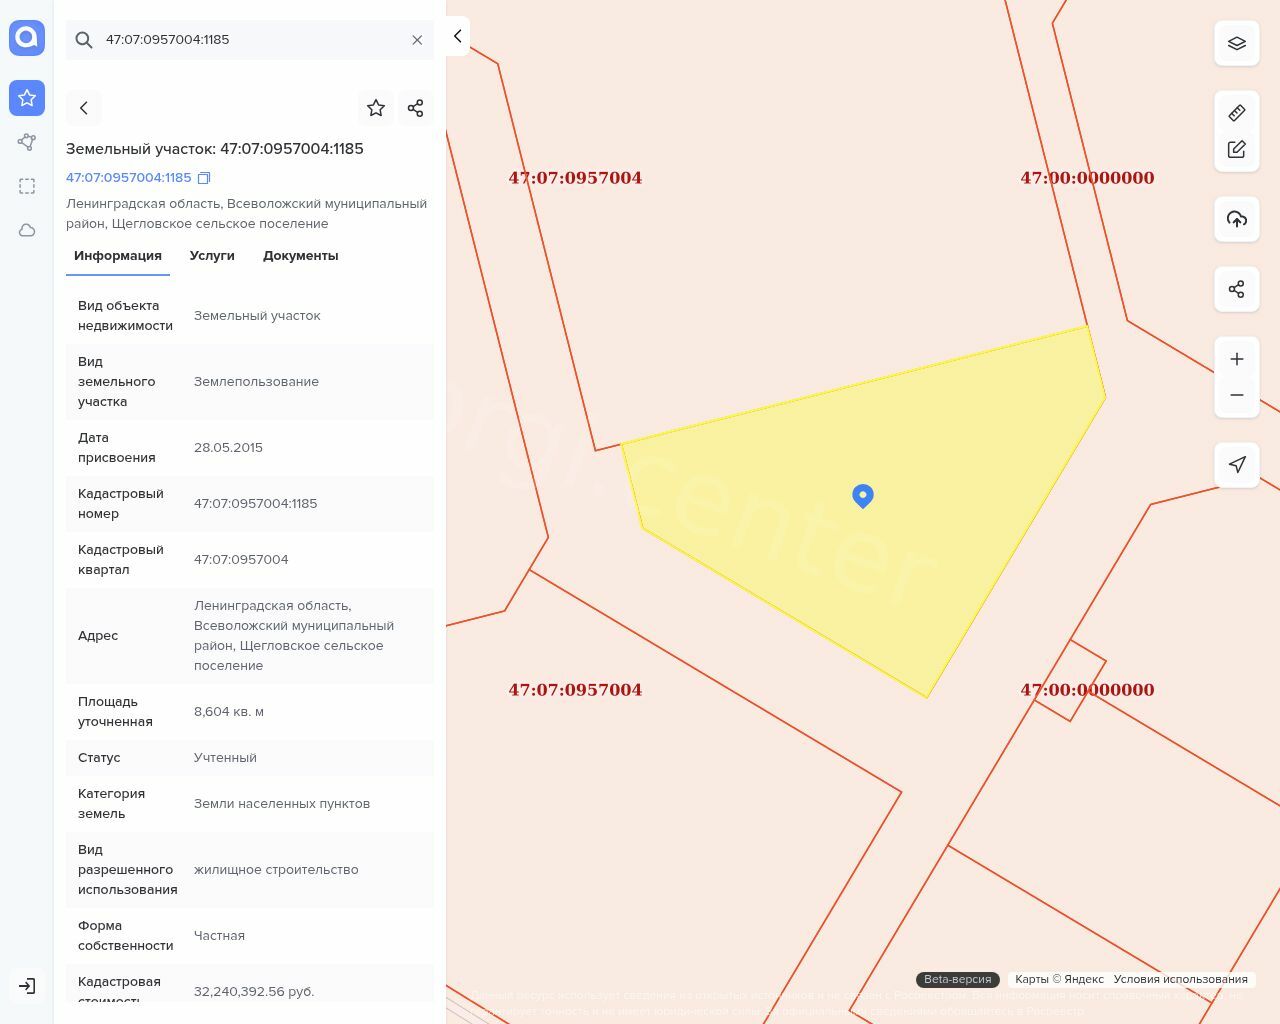This screenshot has height=1024, width=1280.
Task: Open Favorites in the left sidebar
Action: (27, 98)
